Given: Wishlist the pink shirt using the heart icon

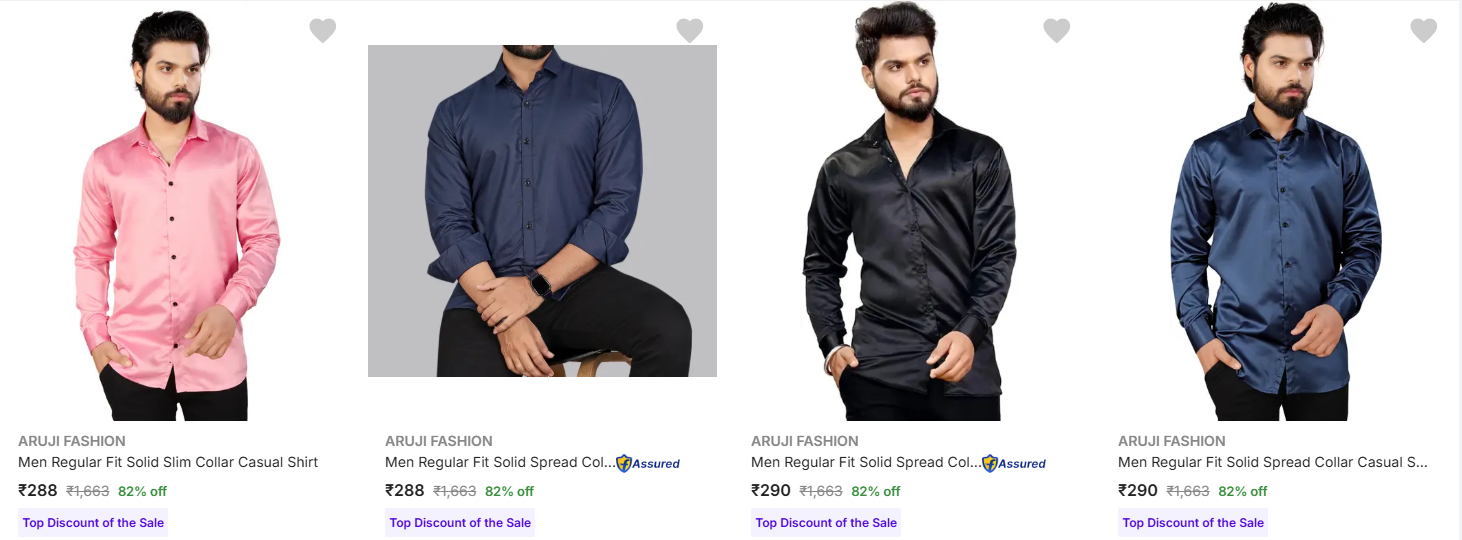Looking at the screenshot, I should point(322,31).
